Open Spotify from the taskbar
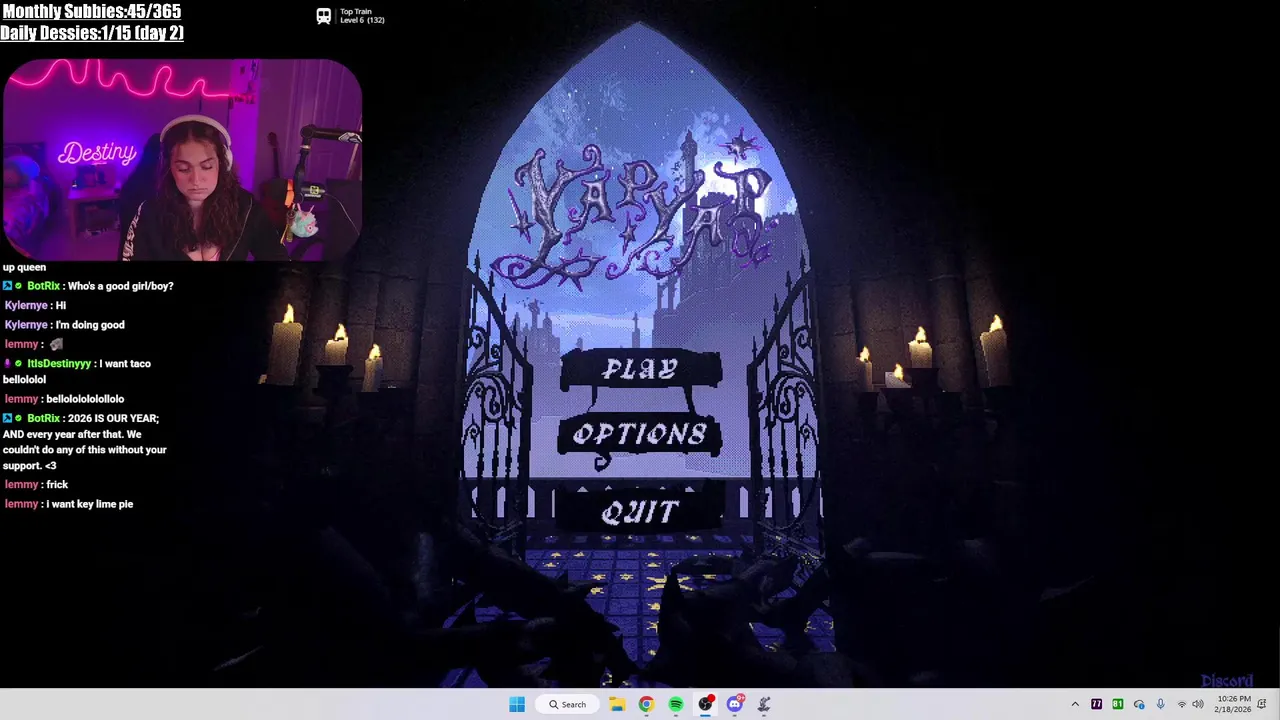Viewport: 1280px width, 720px height. (676, 704)
